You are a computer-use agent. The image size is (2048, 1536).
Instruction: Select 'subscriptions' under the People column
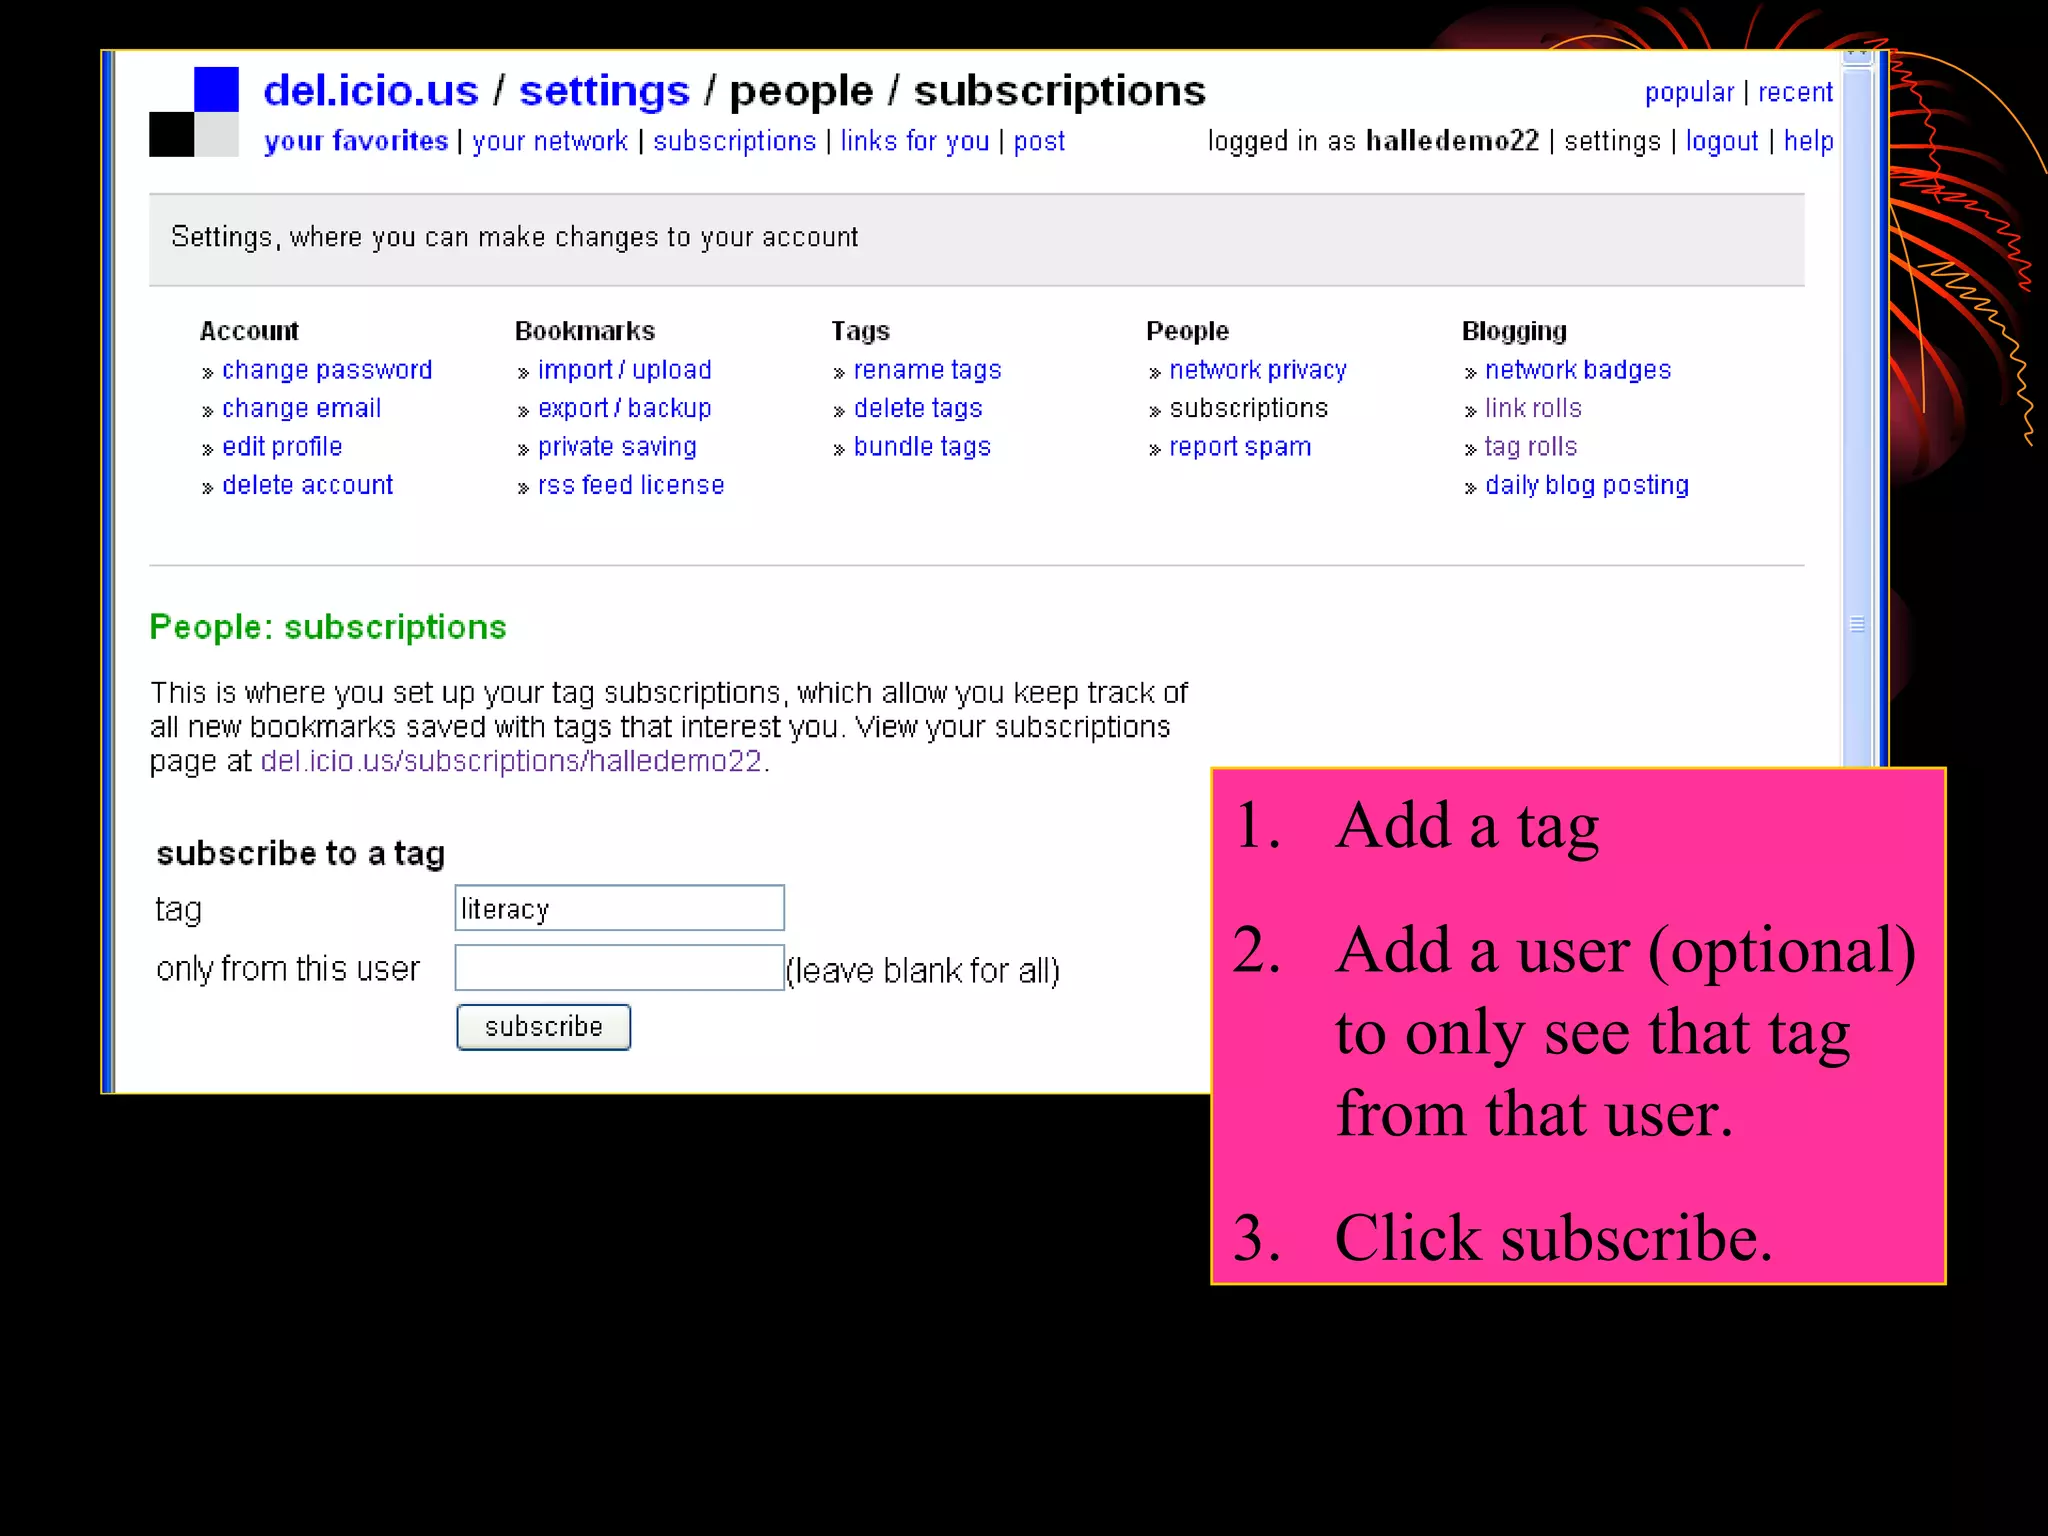coord(1248,408)
